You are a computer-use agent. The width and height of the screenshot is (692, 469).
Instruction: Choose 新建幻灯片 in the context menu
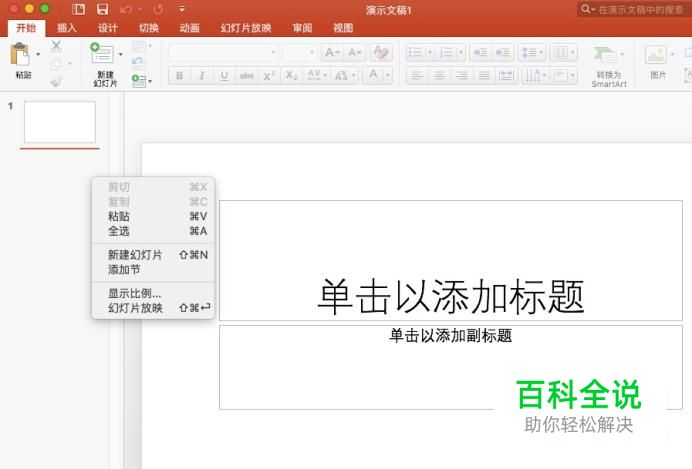(x=153, y=255)
